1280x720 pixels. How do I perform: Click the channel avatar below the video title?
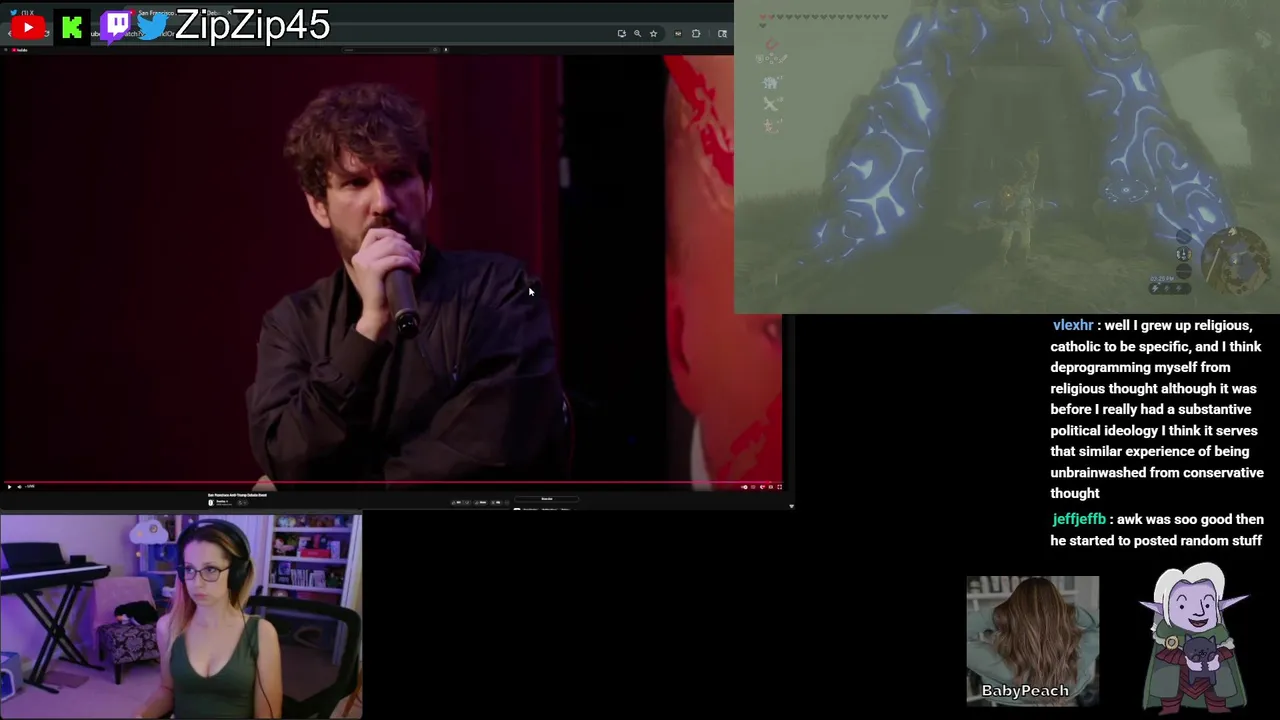[211, 503]
